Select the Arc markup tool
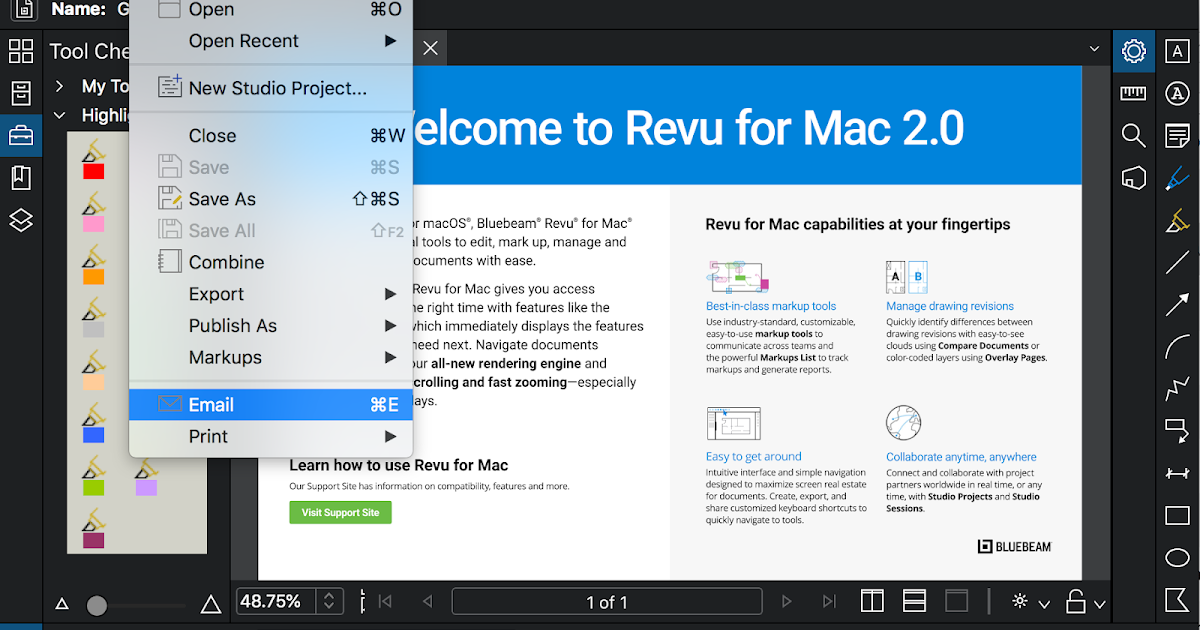Image resolution: width=1200 pixels, height=630 pixels. tap(1177, 346)
